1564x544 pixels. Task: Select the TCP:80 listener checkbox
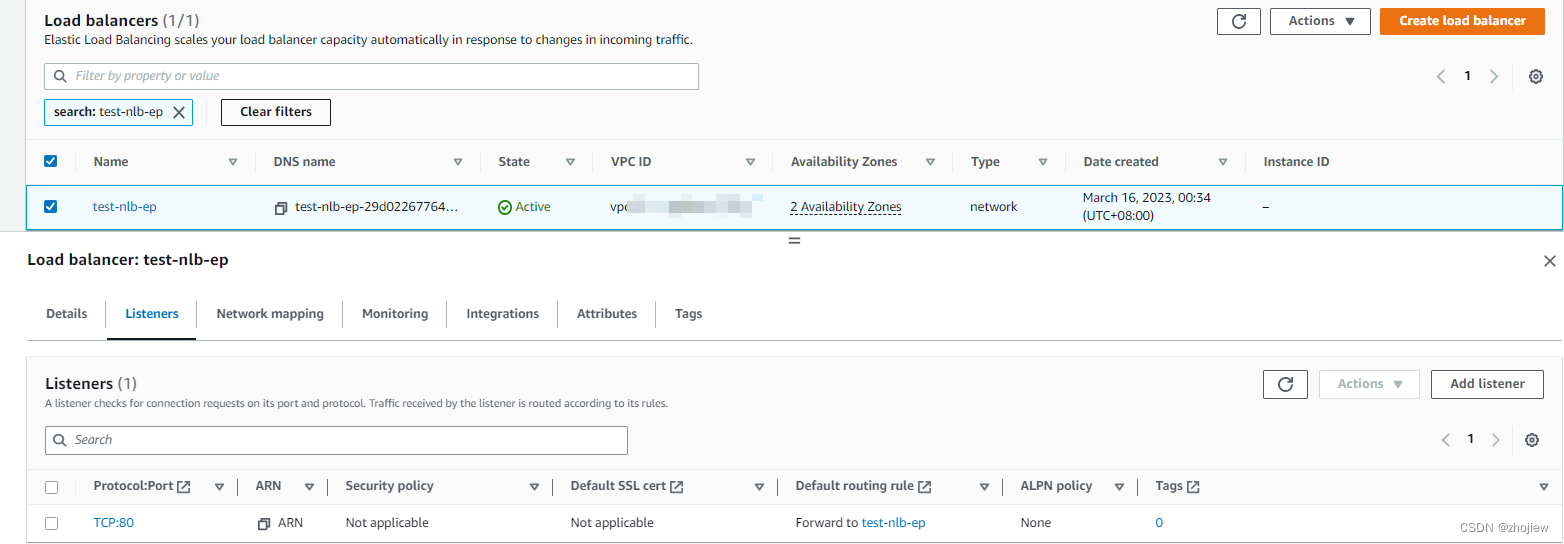click(52, 523)
